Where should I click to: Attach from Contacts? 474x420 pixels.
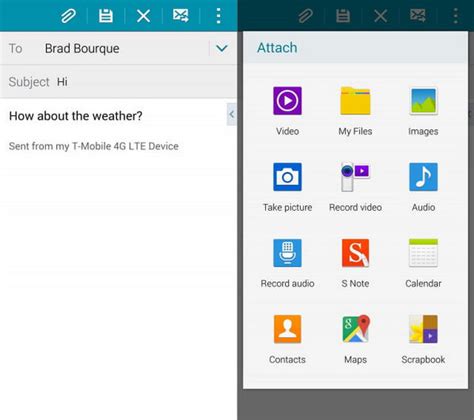(287, 339)
